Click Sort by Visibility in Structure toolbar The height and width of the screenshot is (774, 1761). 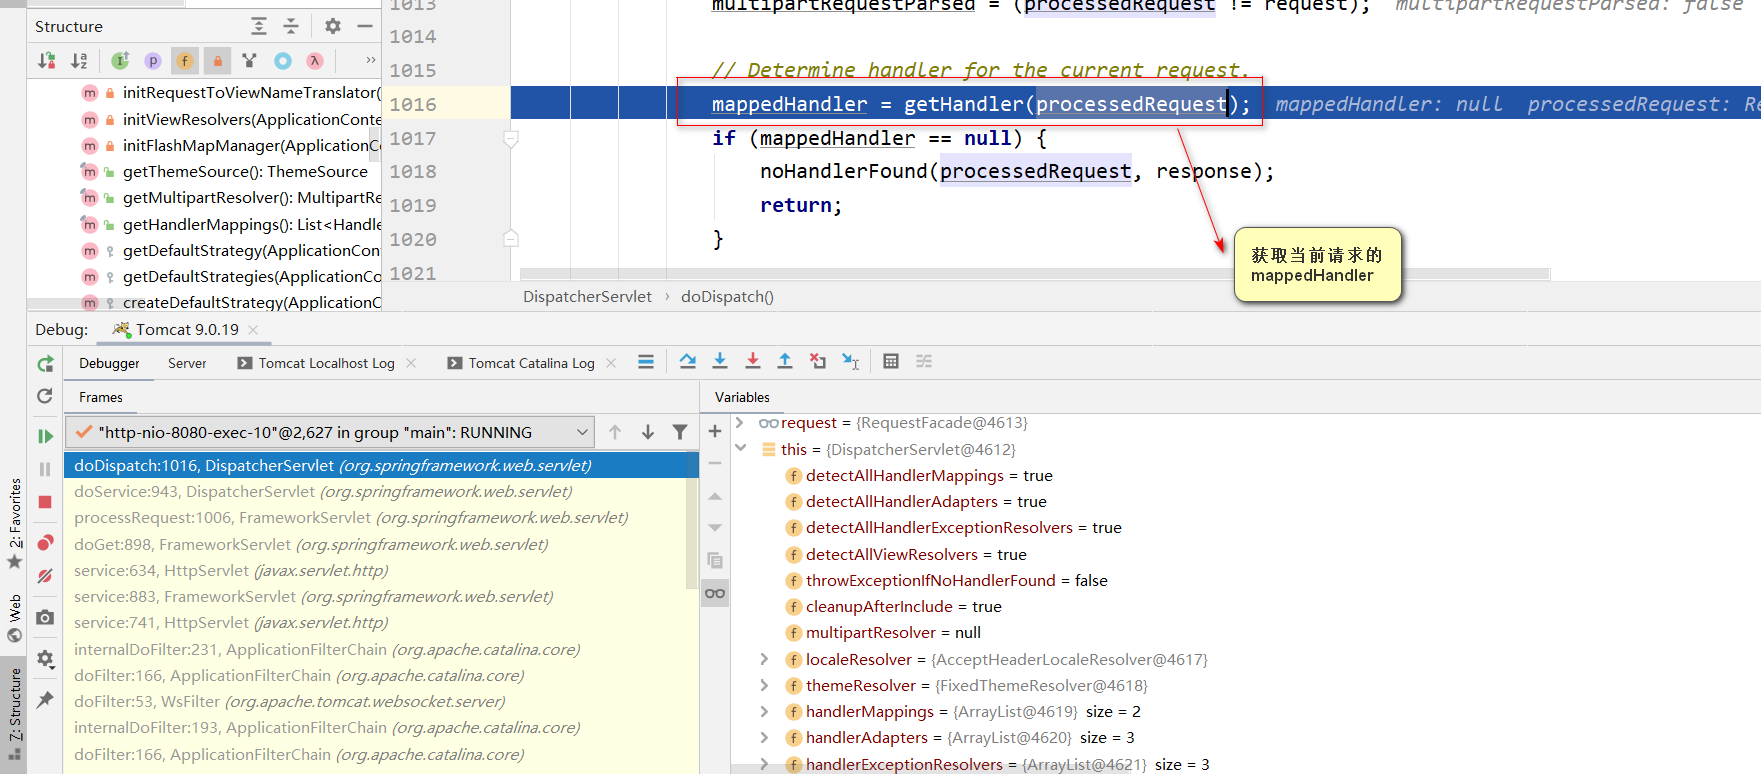(47, 61)
